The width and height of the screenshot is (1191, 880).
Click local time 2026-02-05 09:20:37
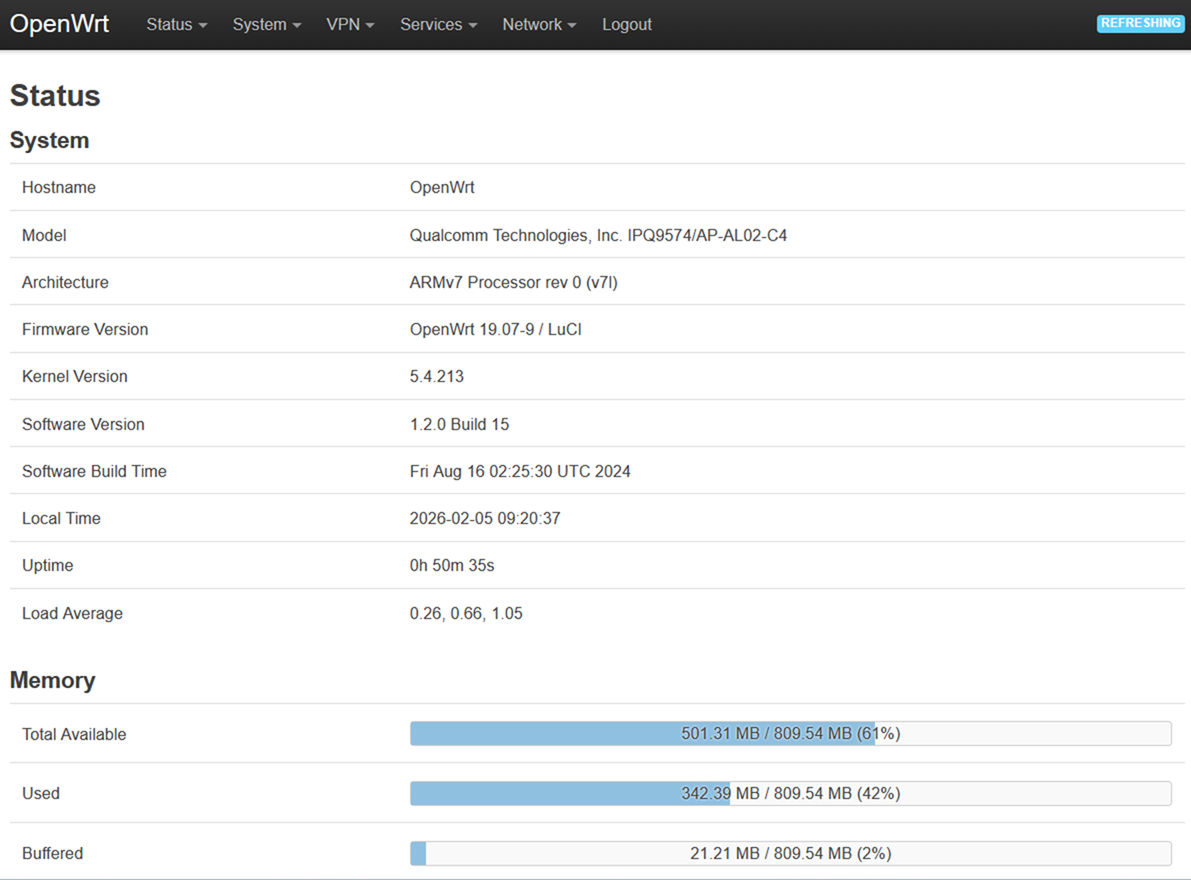(x=485, y=519)
